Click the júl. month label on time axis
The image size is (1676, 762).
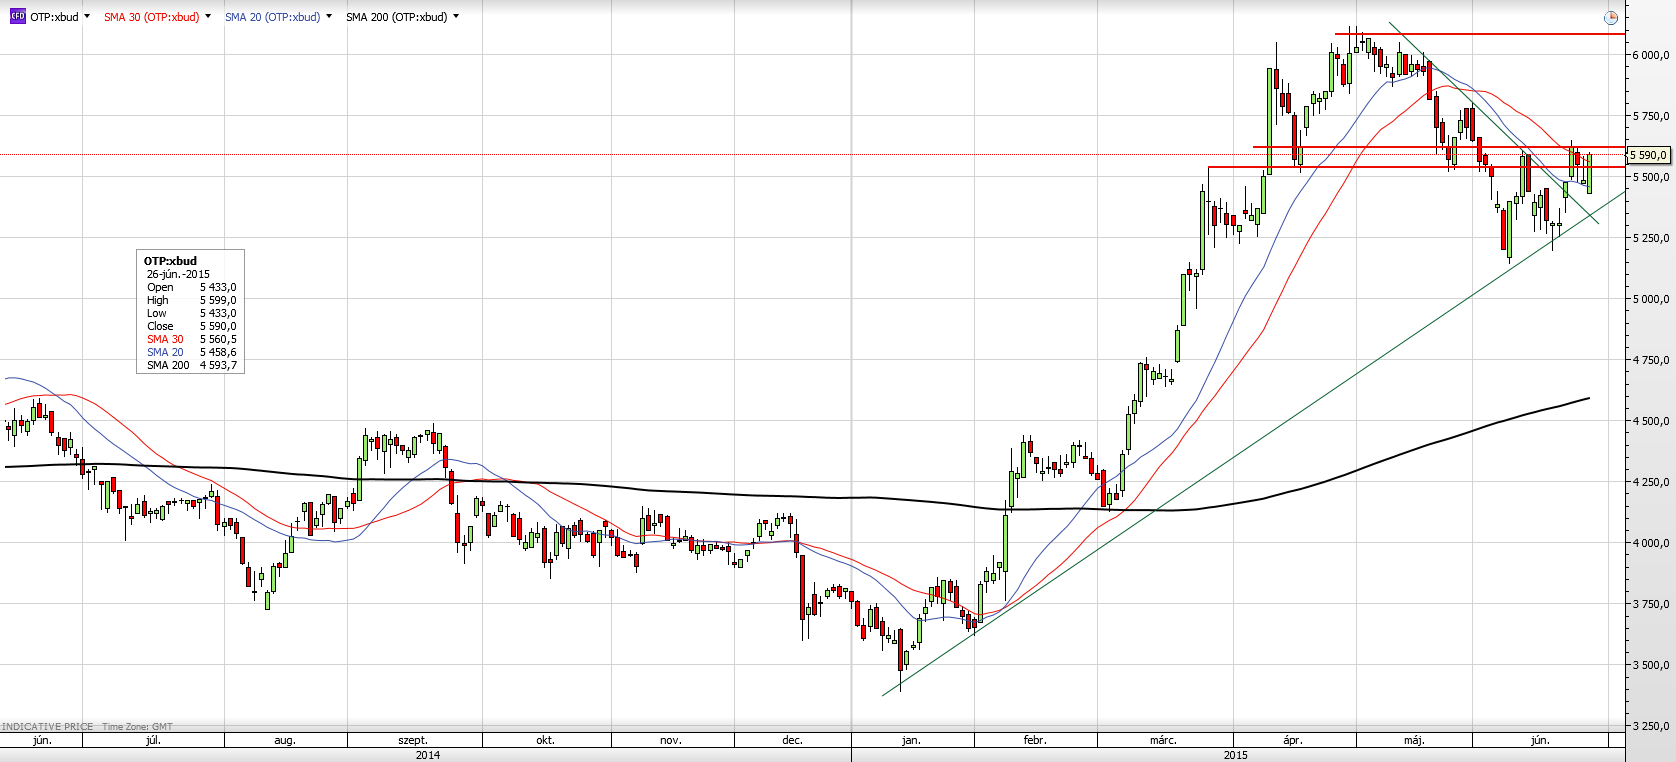(153, 740)
